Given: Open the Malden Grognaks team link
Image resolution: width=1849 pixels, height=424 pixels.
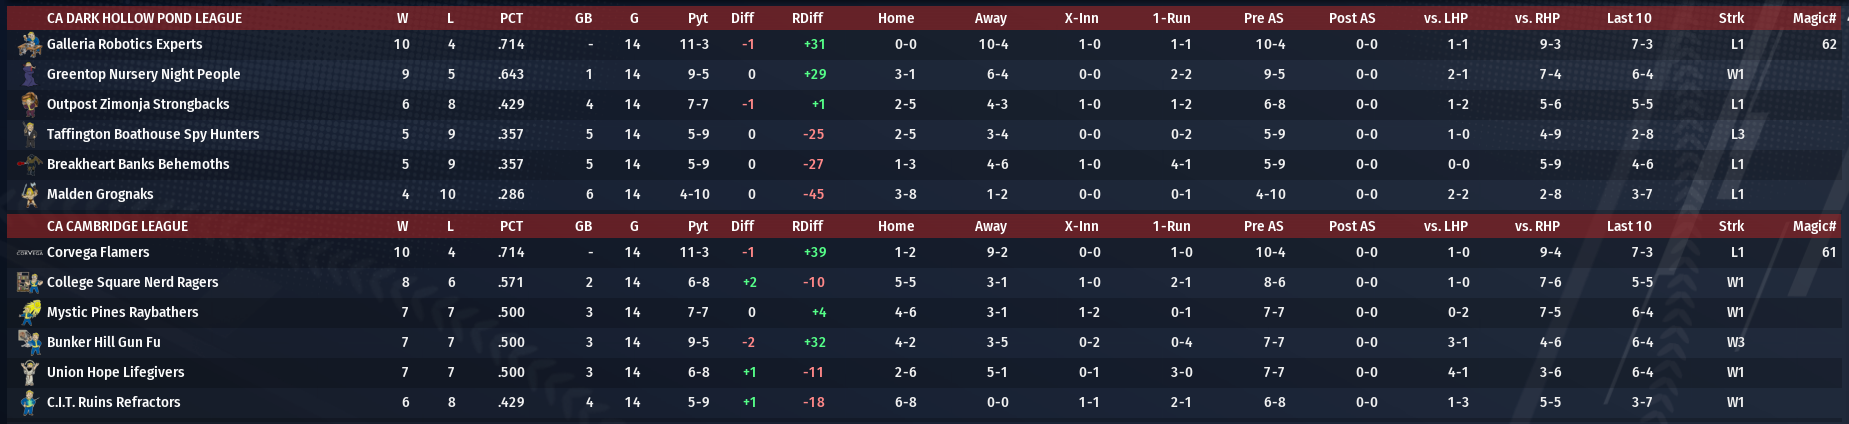Looking at the screenshot, I should (x=100, y=194).
